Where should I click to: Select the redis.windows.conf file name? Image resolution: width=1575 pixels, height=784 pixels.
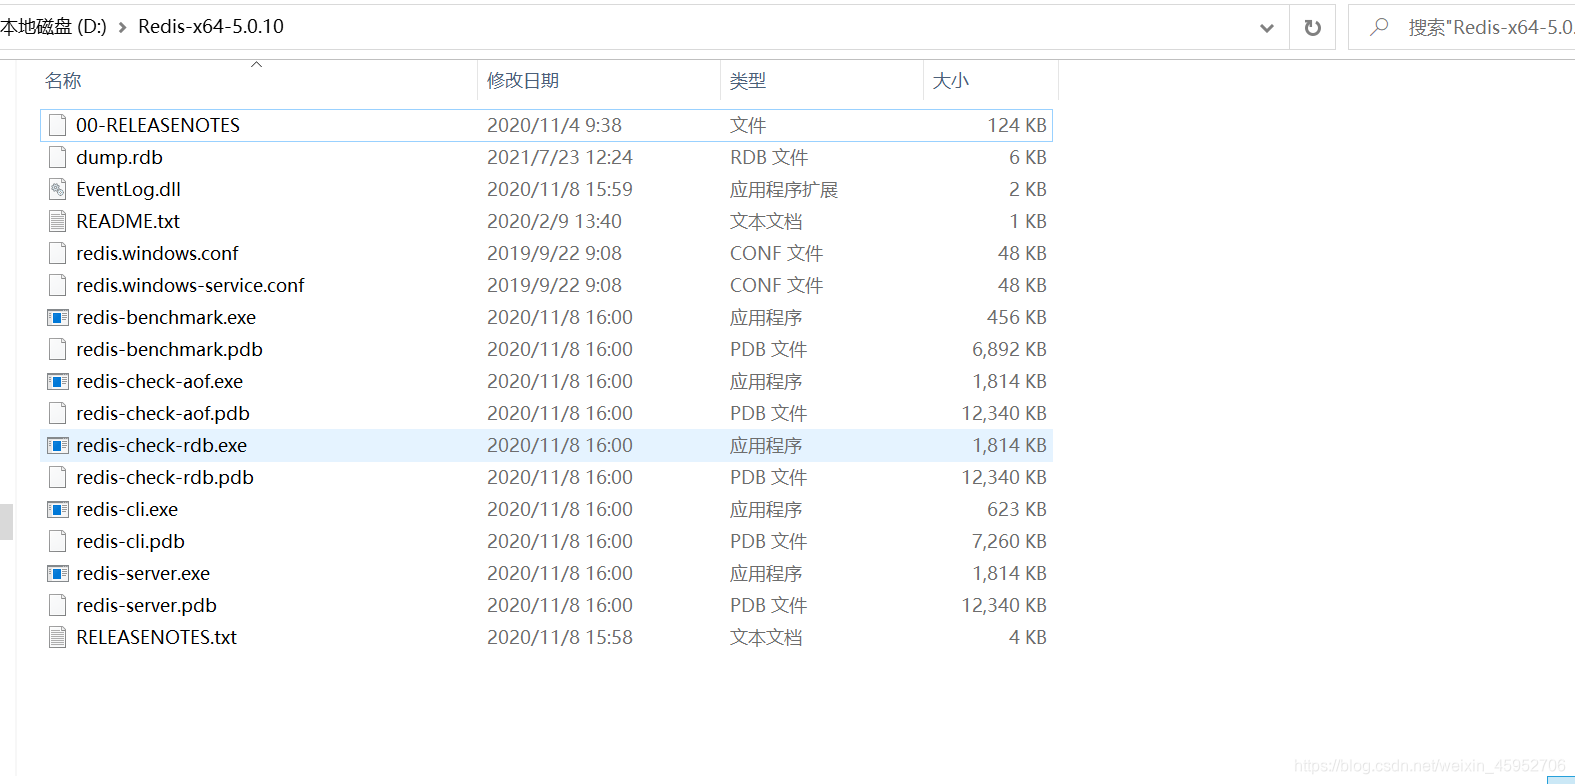(157, 253)
